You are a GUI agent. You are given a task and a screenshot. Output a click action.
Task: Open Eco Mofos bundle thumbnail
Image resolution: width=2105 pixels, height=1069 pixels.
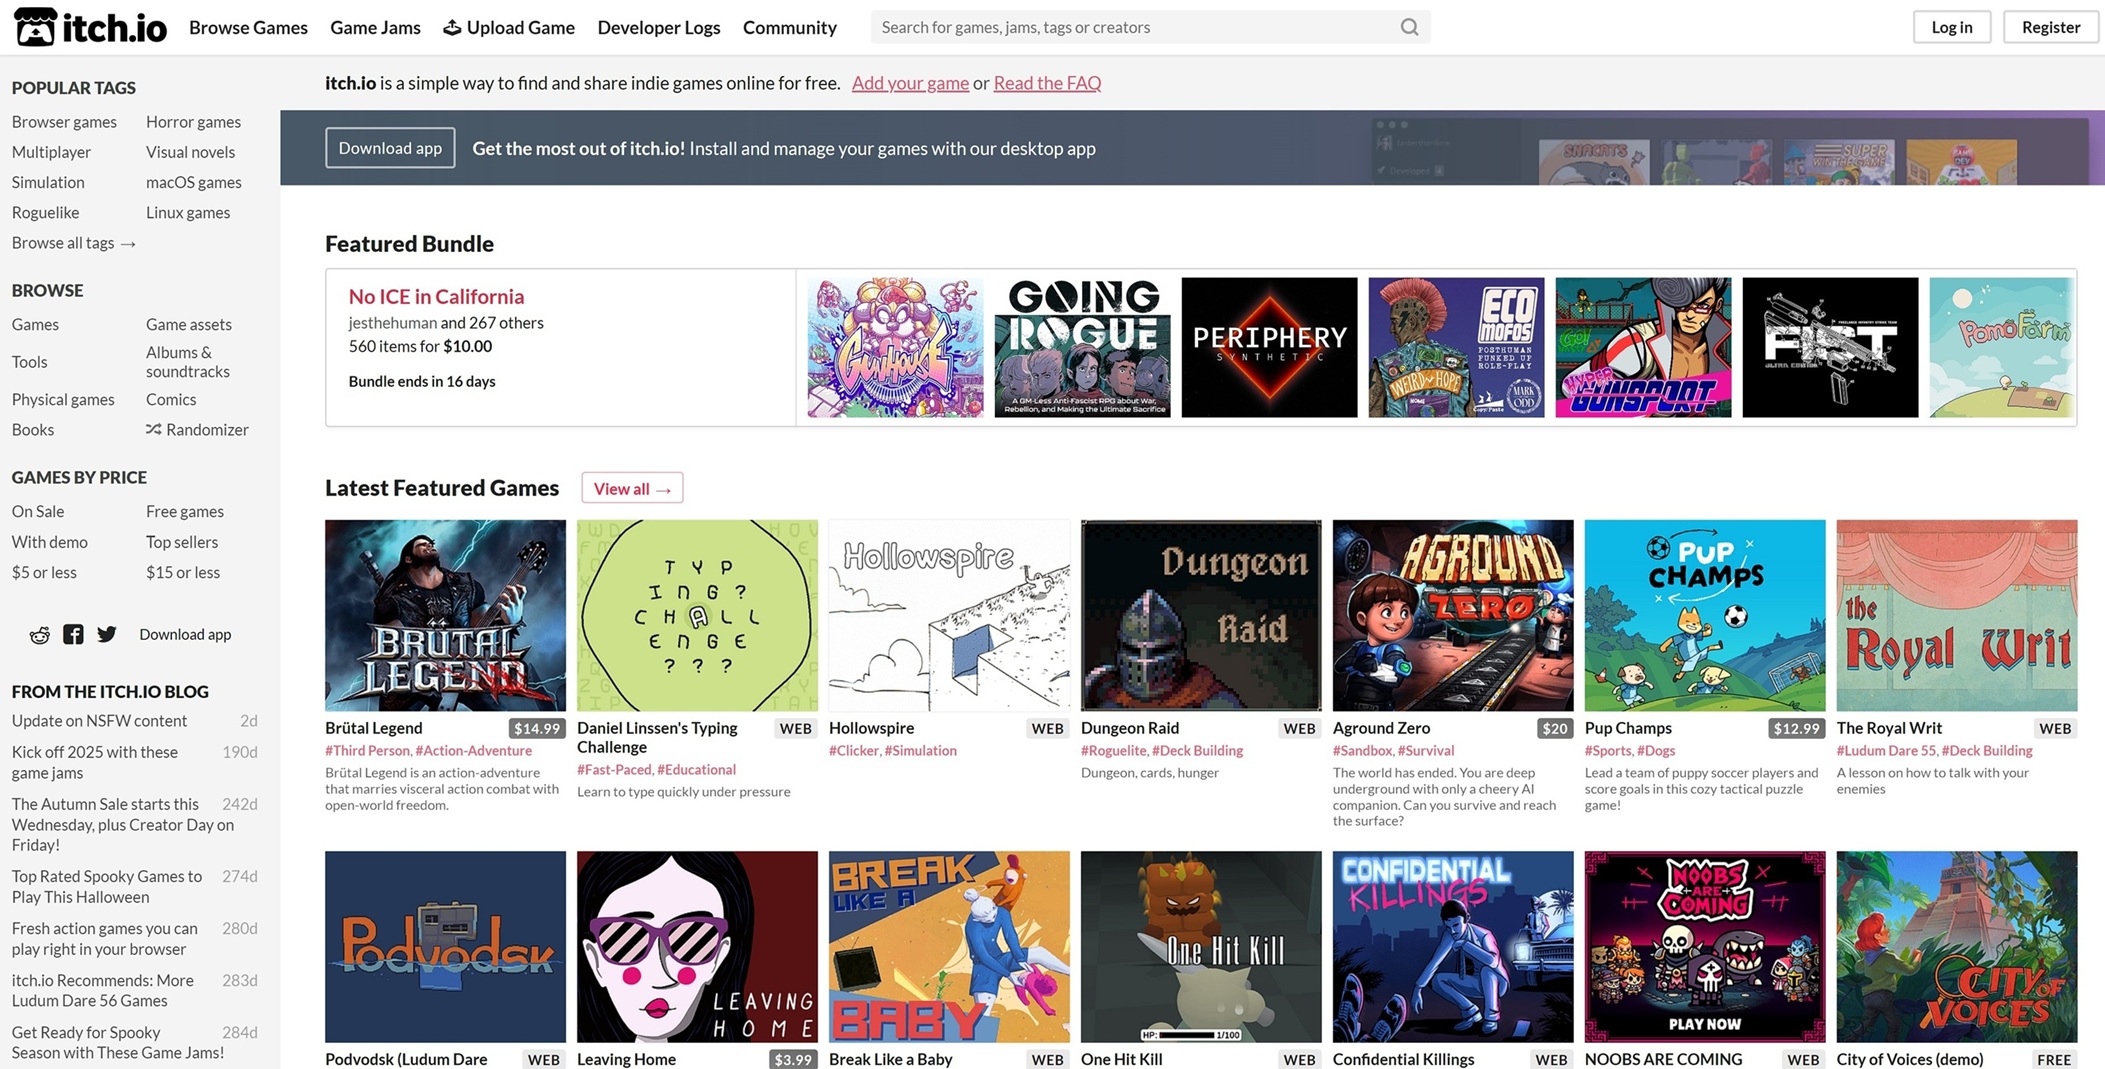[1456, 347]
